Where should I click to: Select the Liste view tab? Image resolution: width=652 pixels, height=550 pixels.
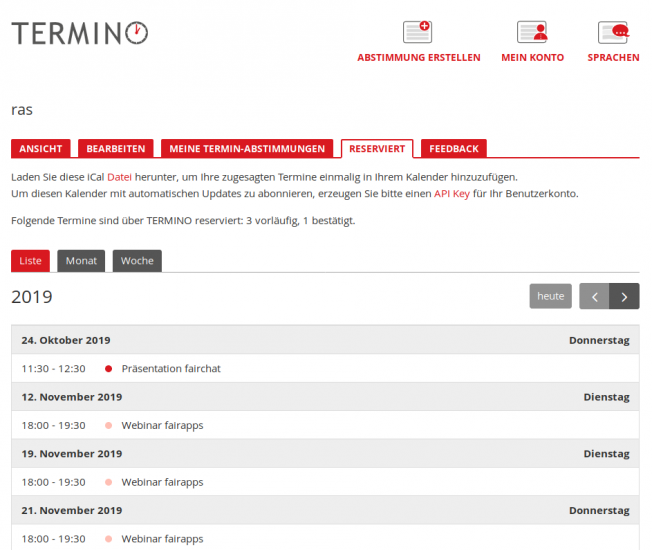click(30, 261)
